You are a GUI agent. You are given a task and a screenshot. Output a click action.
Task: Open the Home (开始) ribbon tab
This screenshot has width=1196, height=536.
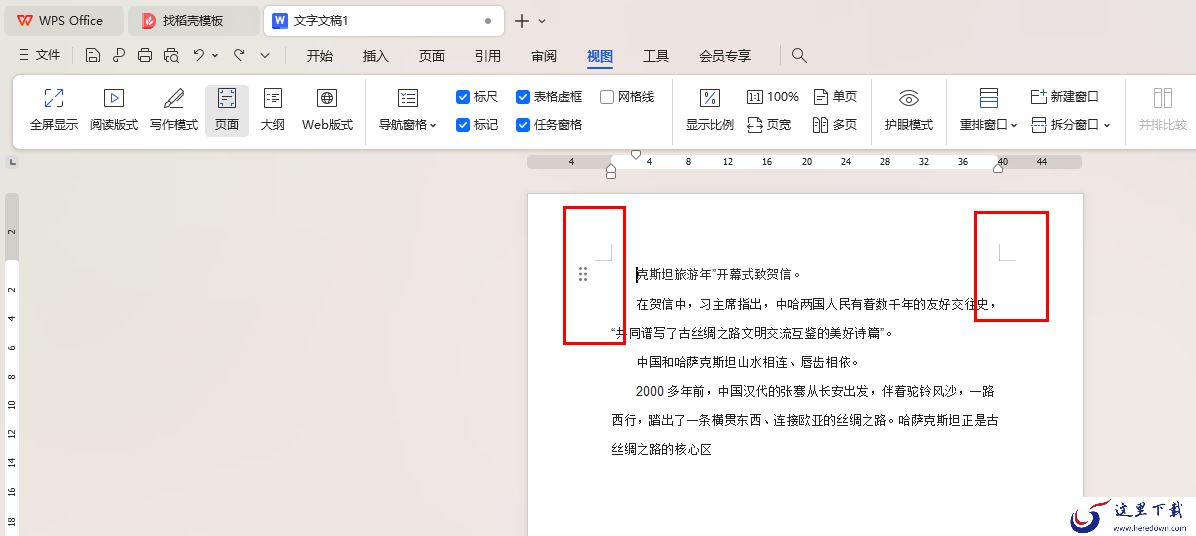(x=320, y=56)
